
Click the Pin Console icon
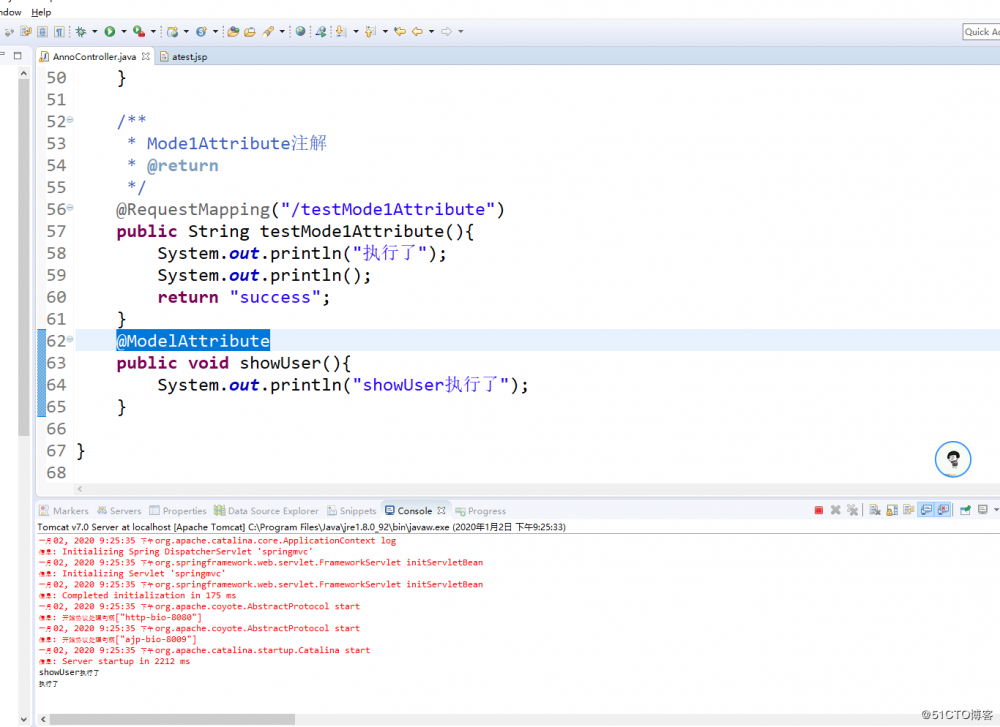pos(966,510)
